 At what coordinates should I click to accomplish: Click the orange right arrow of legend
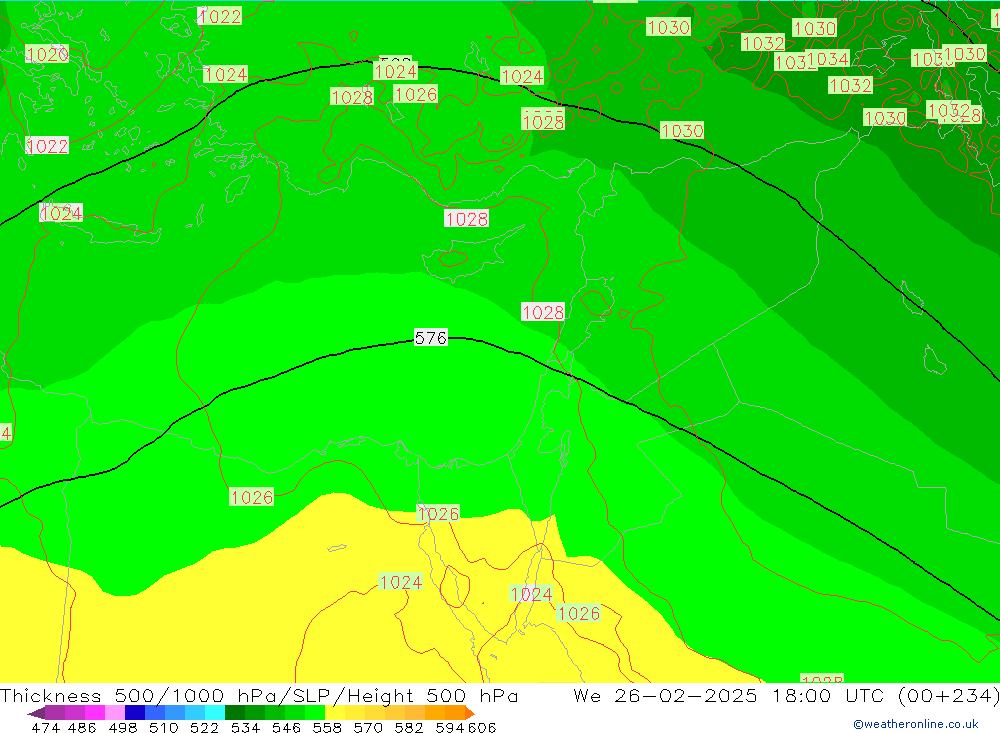pos(470,713)
